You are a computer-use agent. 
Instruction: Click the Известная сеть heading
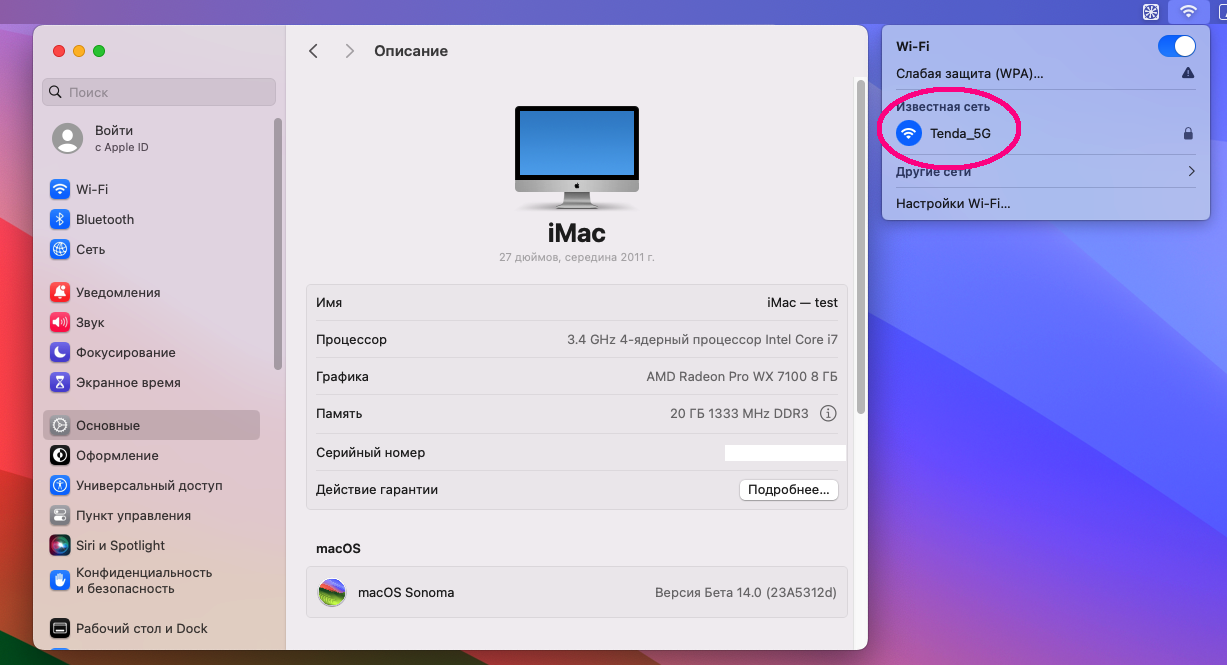(x=943, y=106)
